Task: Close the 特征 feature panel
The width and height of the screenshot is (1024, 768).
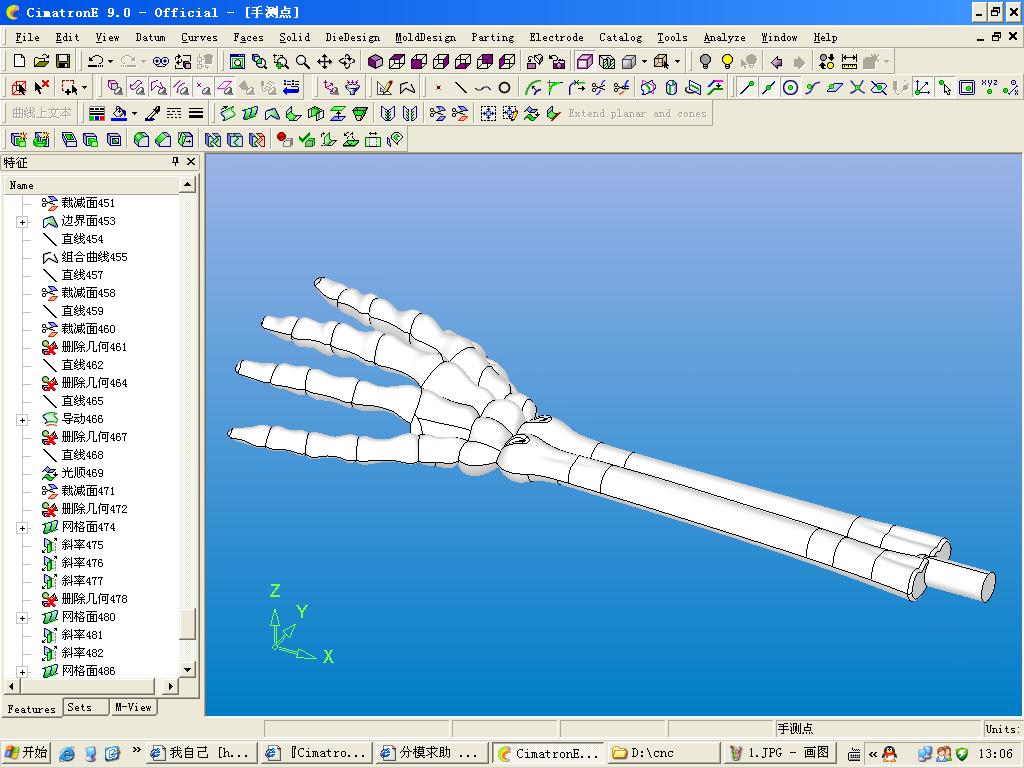Action: click(x=191, y=161)
